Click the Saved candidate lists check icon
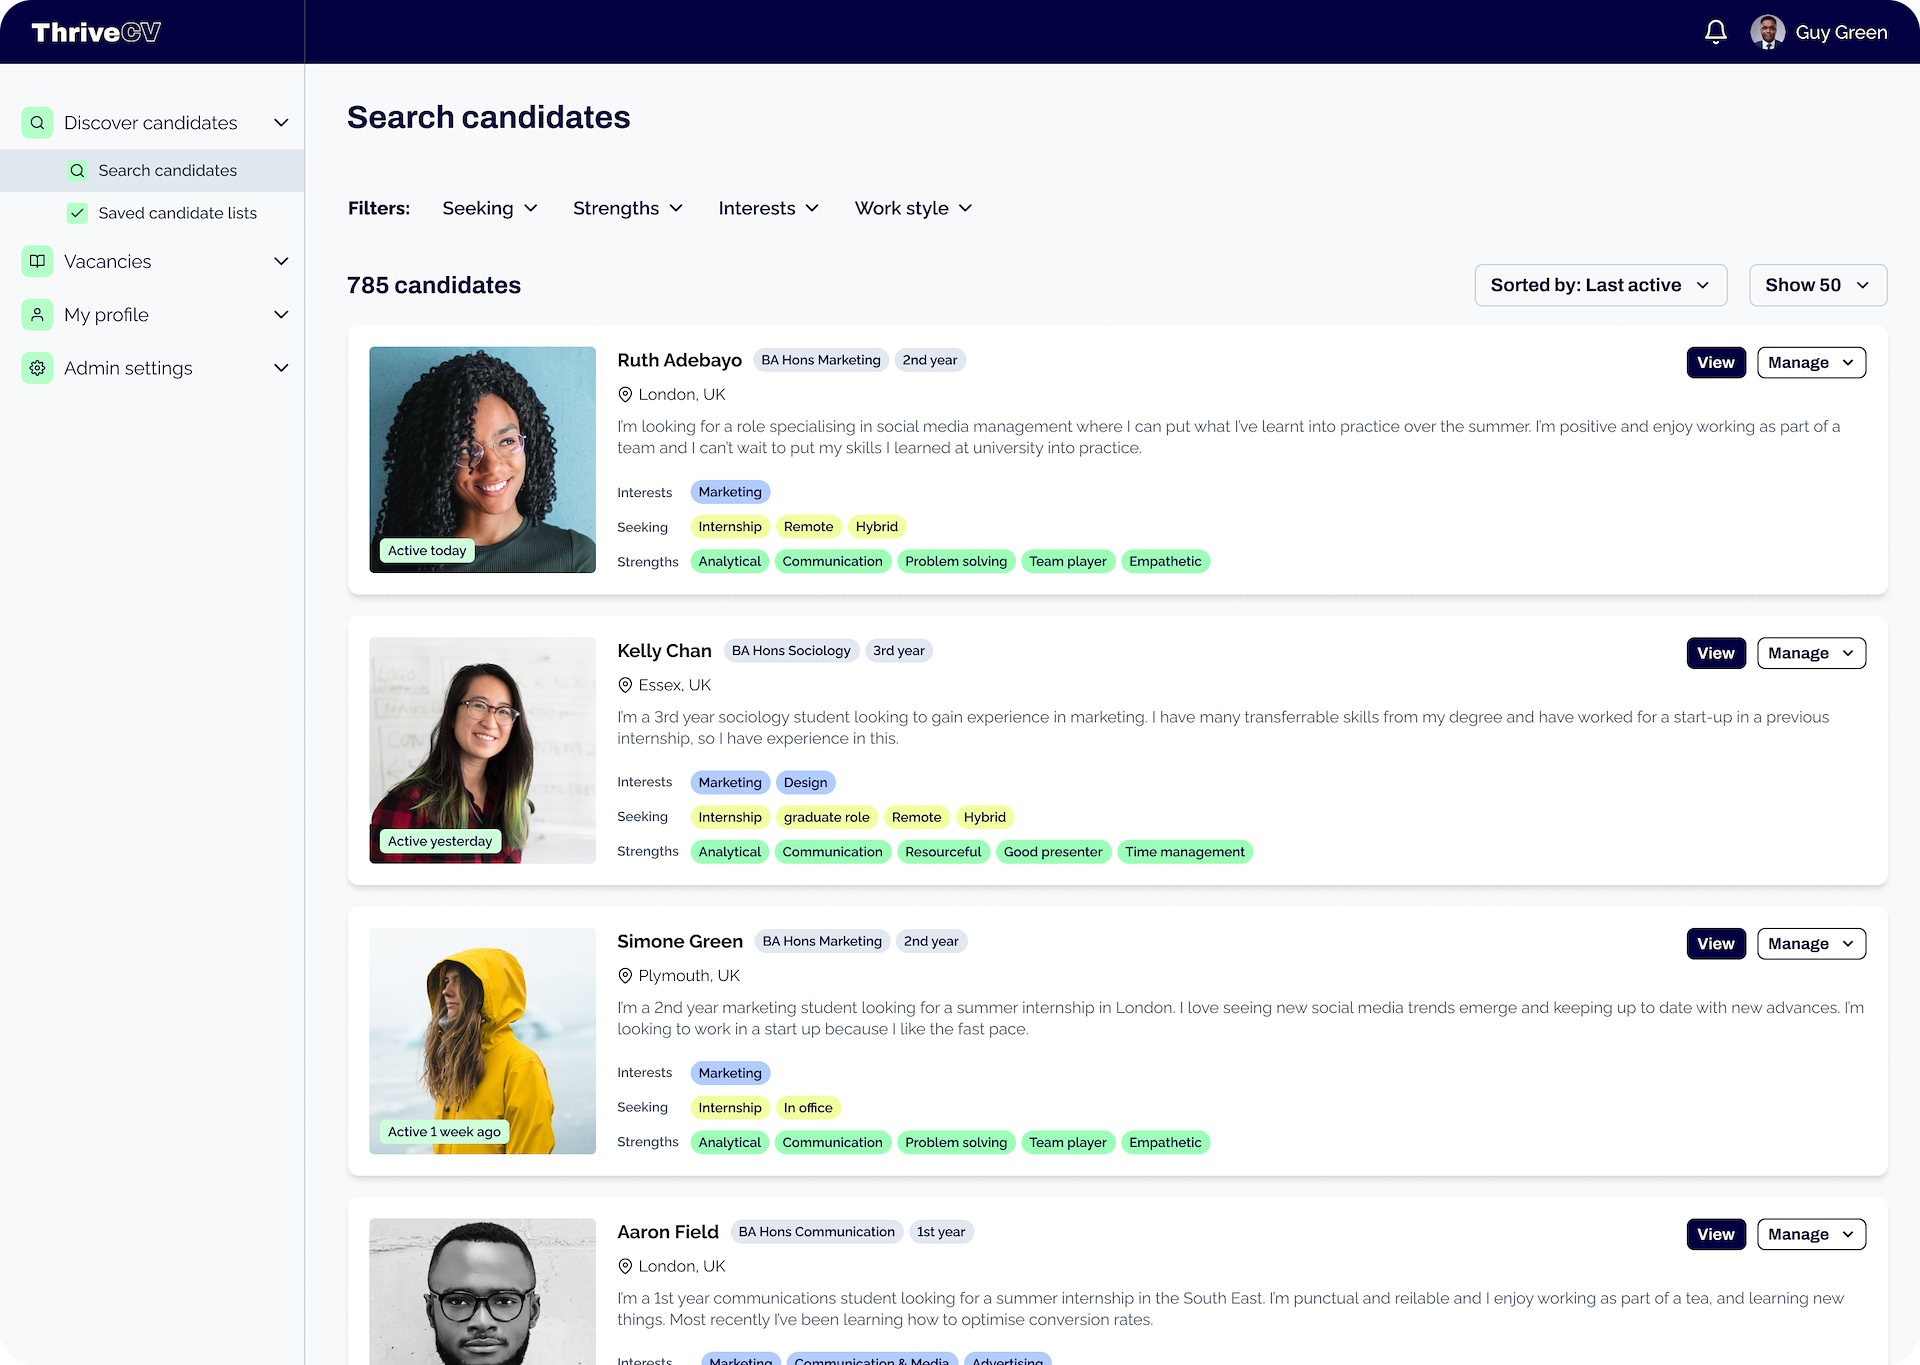The height and width of the screenshot is (1365, 1920). point(77,213)
